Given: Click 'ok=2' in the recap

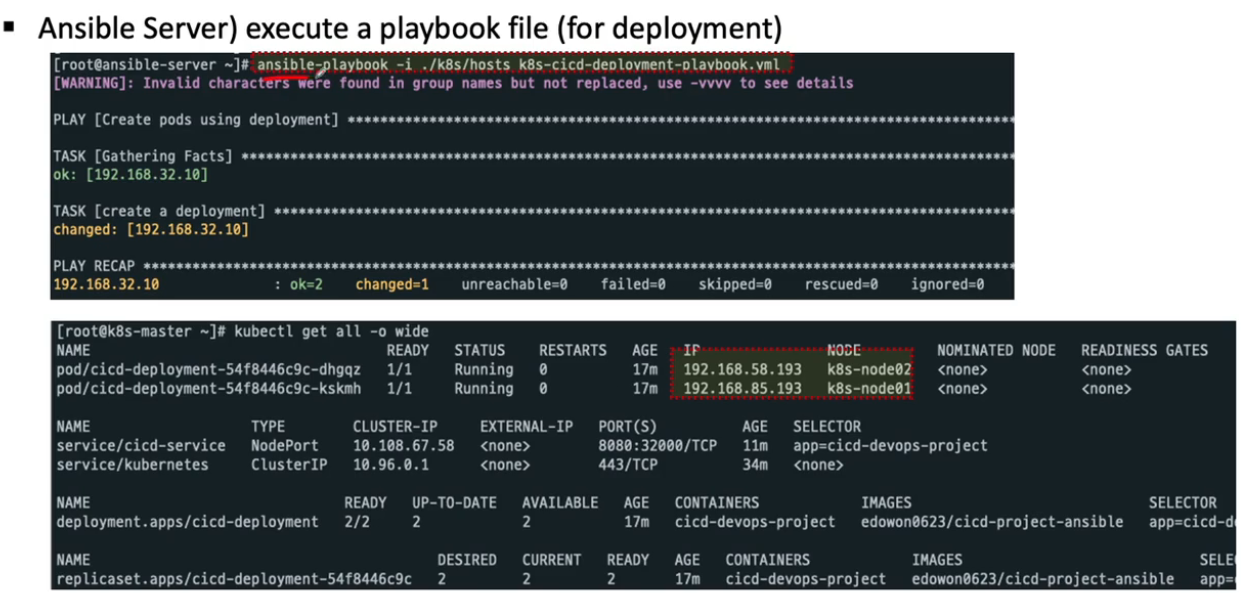Looking at the screenshot, I should tap(307, 285).
